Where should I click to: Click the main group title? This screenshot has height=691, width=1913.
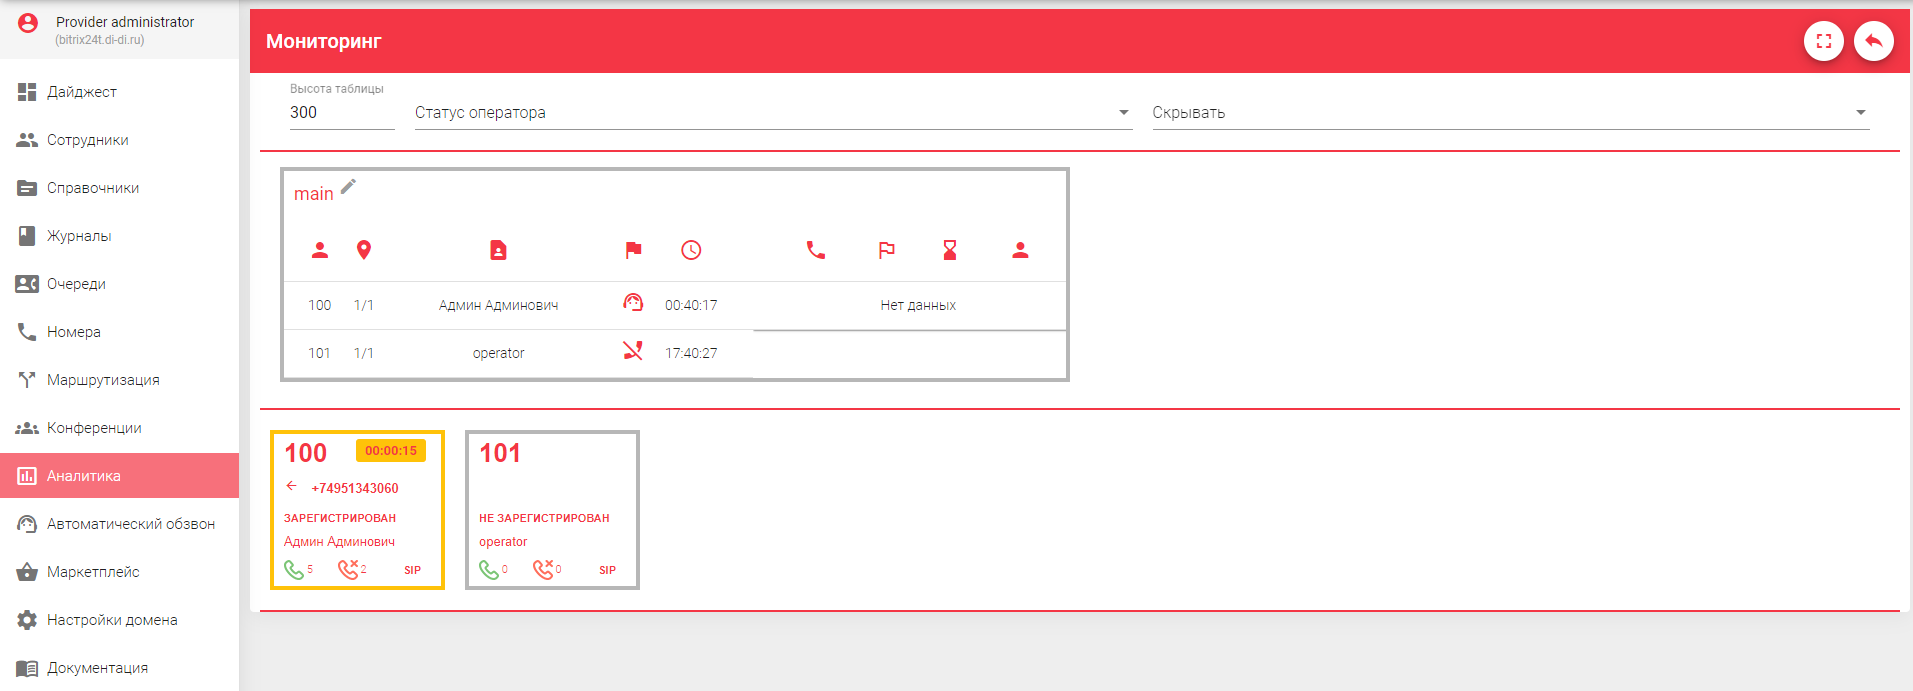pos(313,194)
